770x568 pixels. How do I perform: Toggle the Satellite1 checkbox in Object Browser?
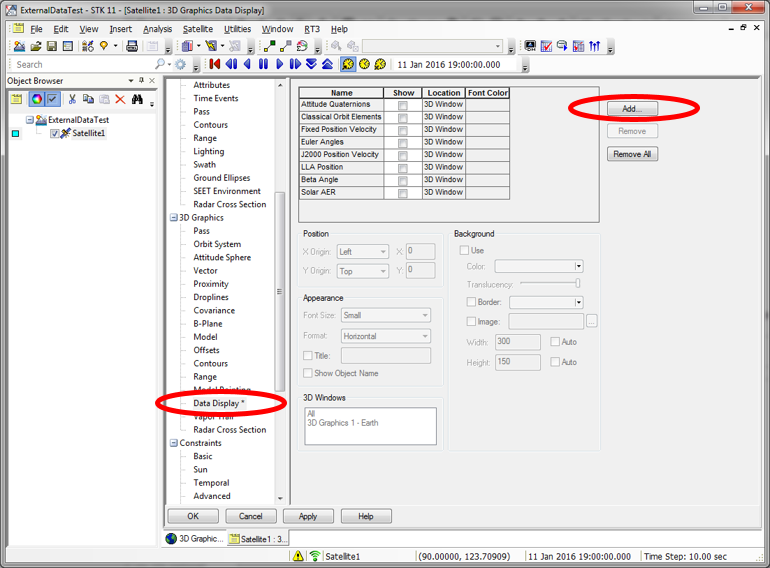(x=55, y=133)
